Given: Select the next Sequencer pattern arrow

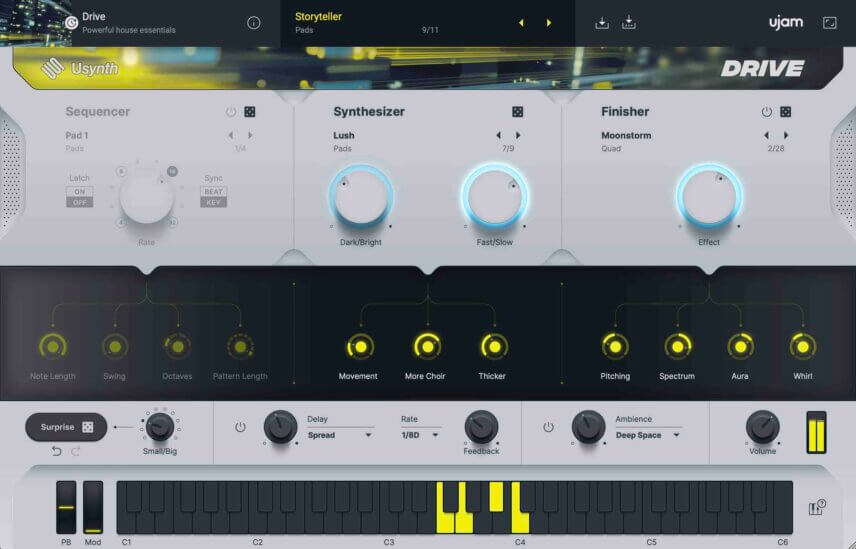Looking at the screenshot, I should tap(250, 135).
